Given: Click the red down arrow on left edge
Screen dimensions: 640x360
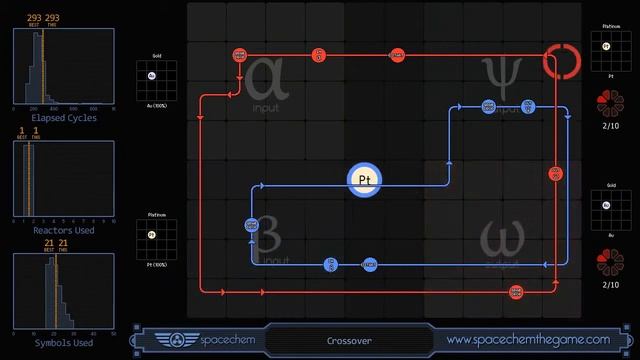Looking at the screenshot, I should 200,118.
